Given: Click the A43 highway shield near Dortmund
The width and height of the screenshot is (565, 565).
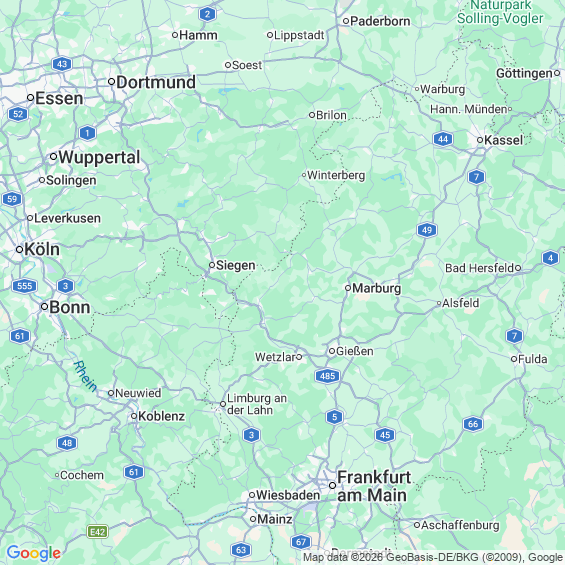Looking at the screenshot, I should 62,64.
